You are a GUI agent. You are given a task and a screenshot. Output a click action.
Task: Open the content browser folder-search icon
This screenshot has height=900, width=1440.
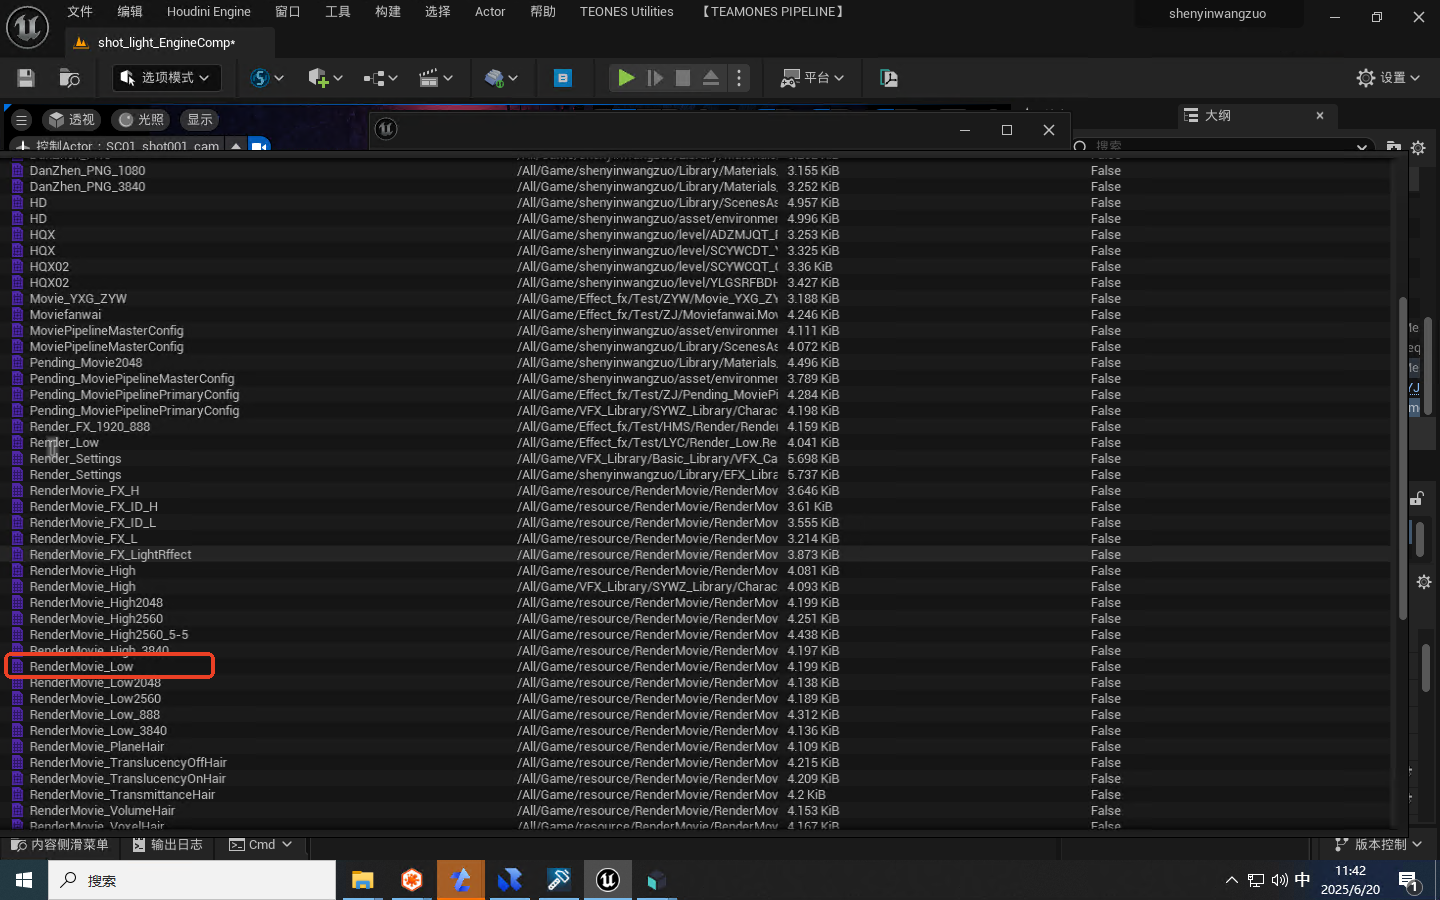[69, 78]
